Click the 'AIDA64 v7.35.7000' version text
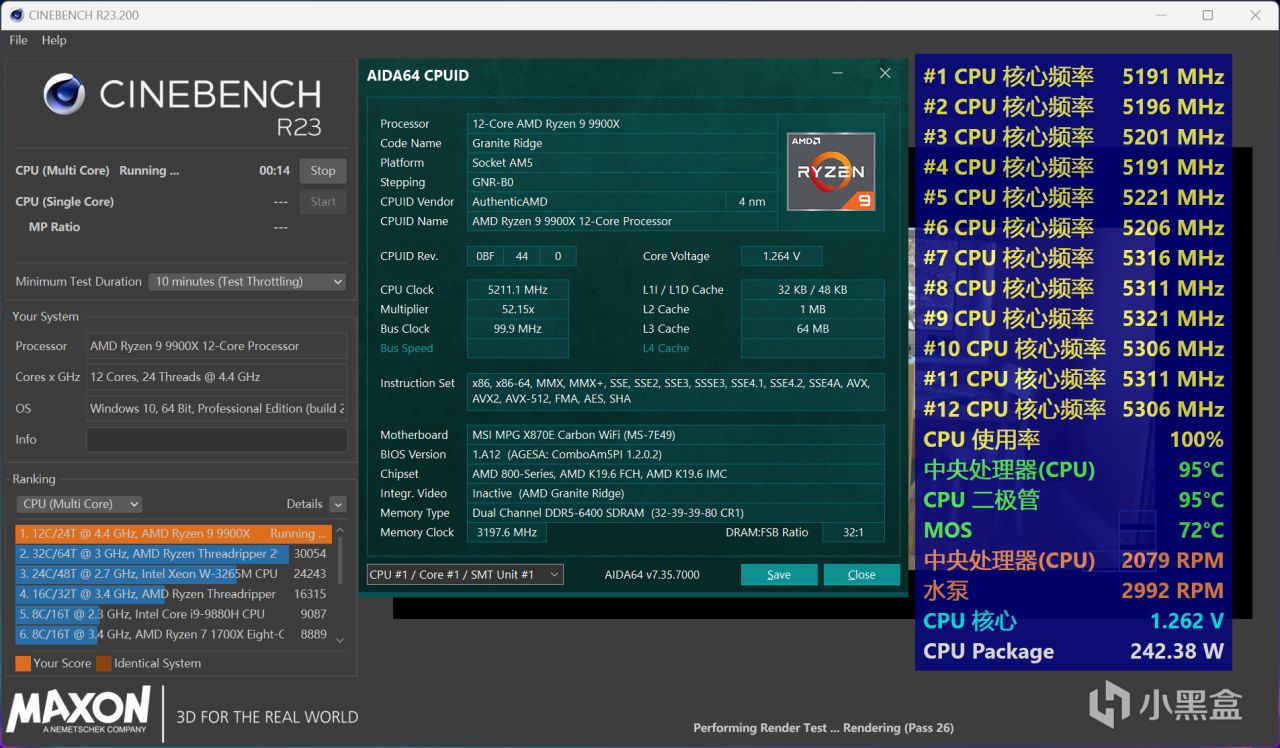 (x=652, y=575)
